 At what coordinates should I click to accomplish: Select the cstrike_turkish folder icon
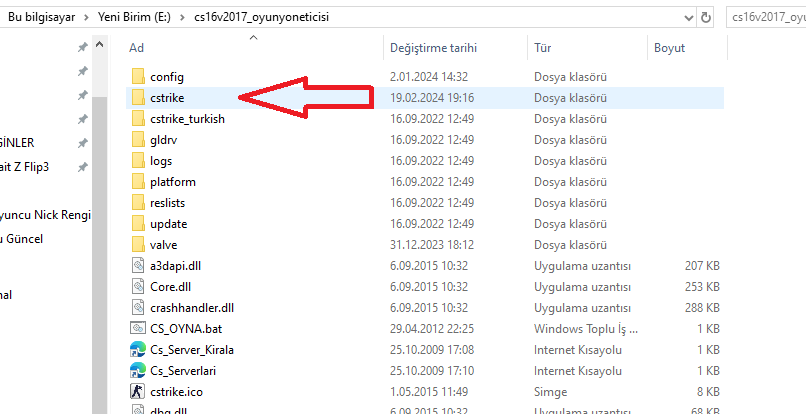138,119
